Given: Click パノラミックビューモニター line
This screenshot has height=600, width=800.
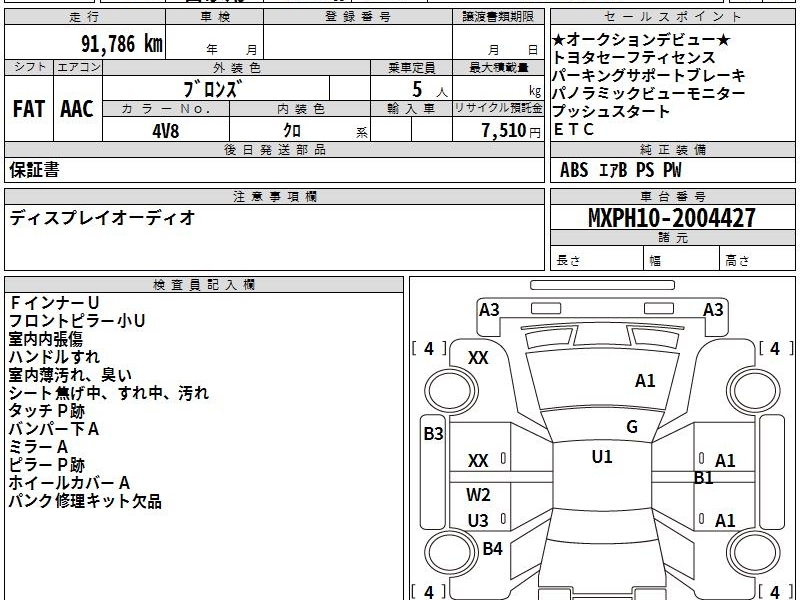Looking at the screenshot, I should tap(648, 93).
